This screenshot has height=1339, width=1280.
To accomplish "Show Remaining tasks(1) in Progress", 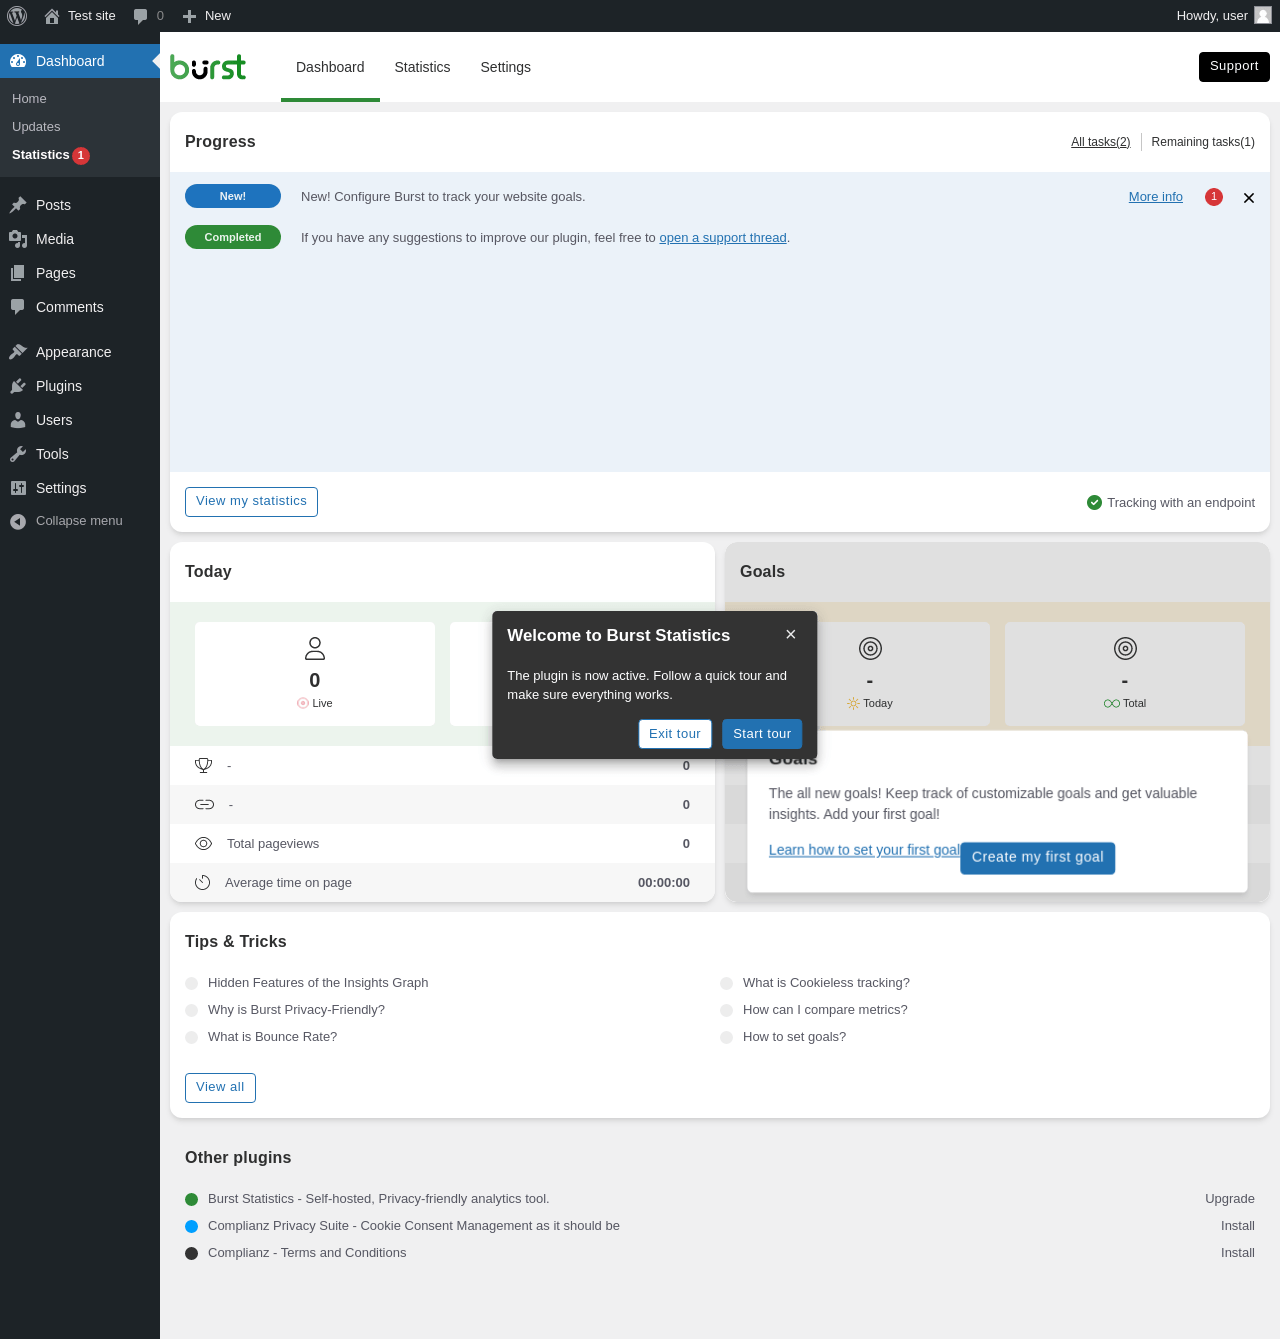I will [x=1203, y=142].
